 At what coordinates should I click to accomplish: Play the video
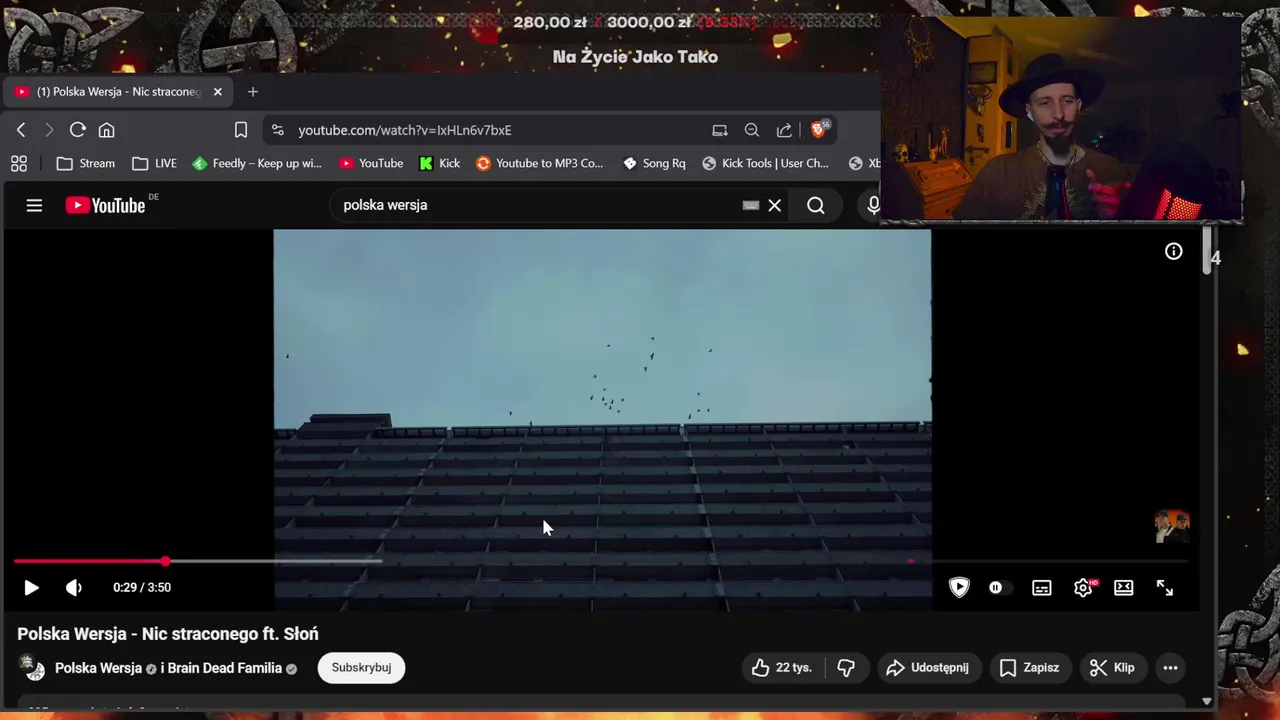click(31, 588)
